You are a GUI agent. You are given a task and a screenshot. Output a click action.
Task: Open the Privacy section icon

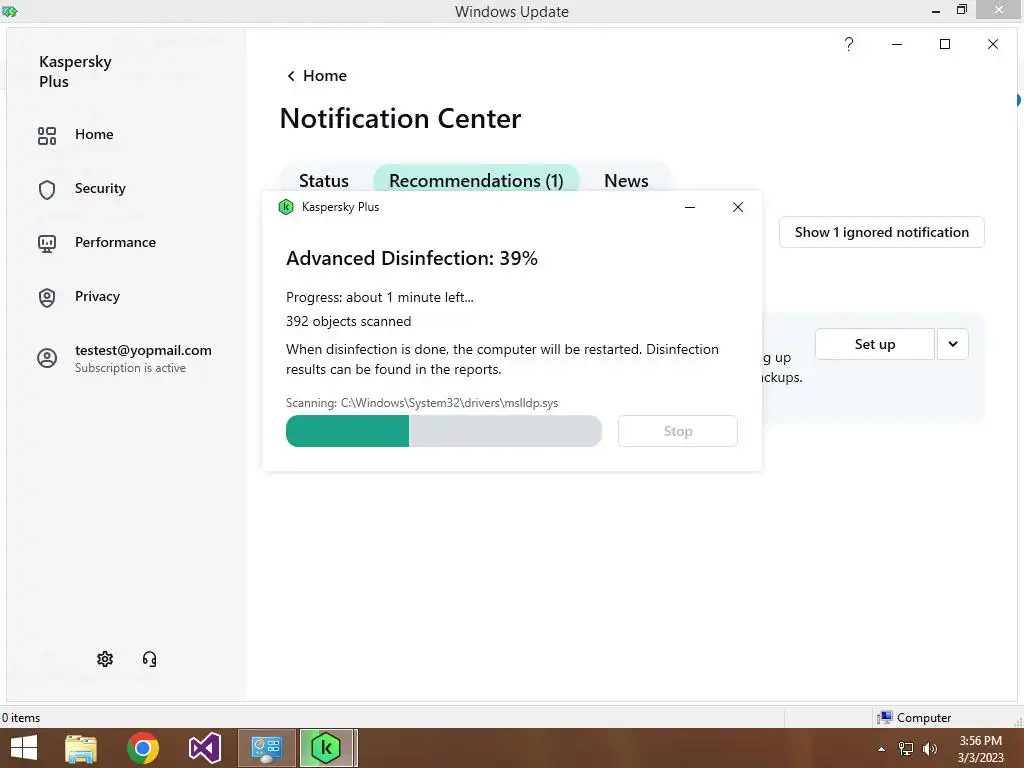tap(47, 298)
